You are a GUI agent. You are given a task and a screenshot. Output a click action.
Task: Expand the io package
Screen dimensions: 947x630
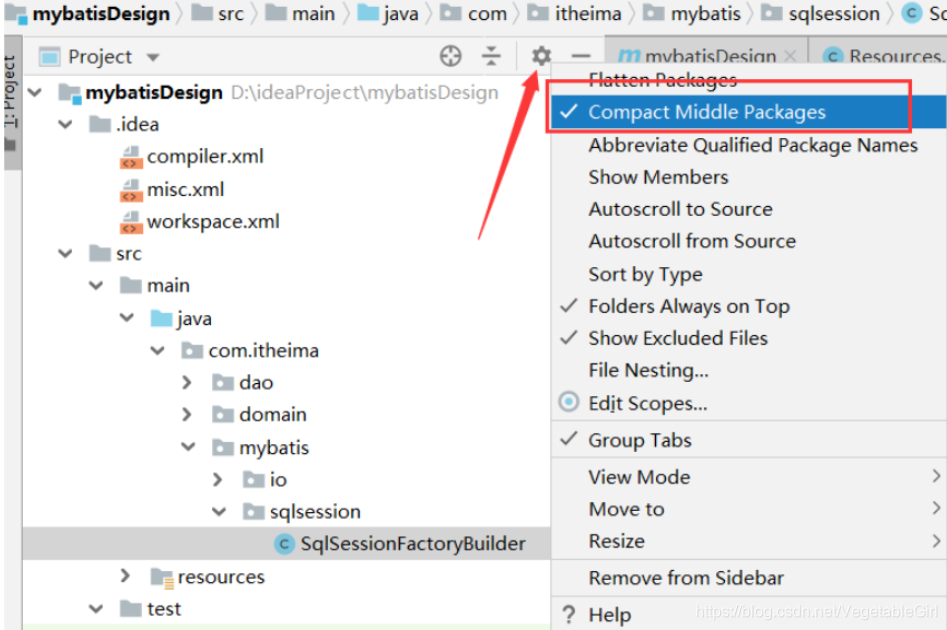click(218, 480)
